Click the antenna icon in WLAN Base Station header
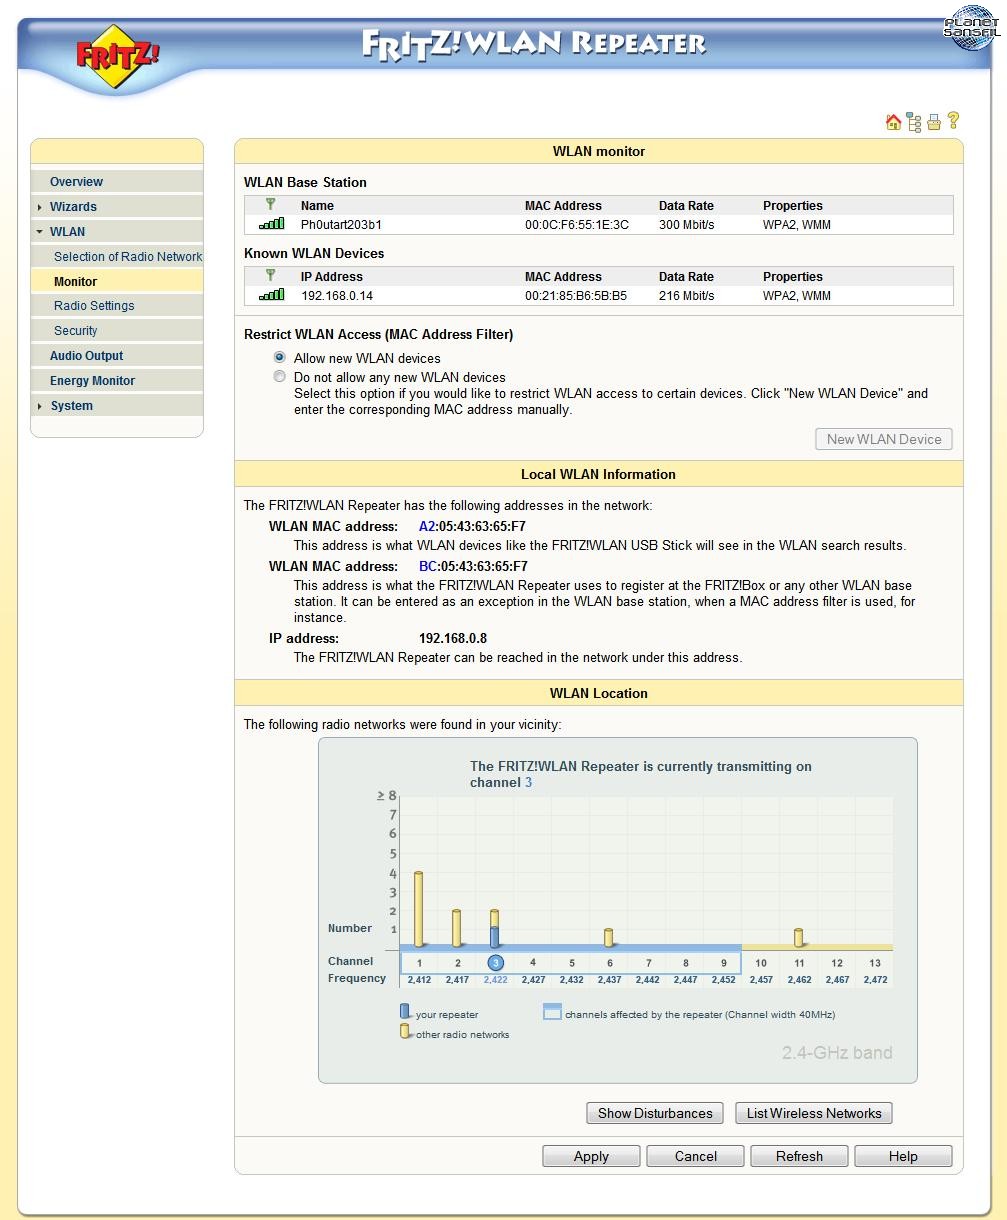This screenshot has width=1007, height=1220. tap(270, 205)
